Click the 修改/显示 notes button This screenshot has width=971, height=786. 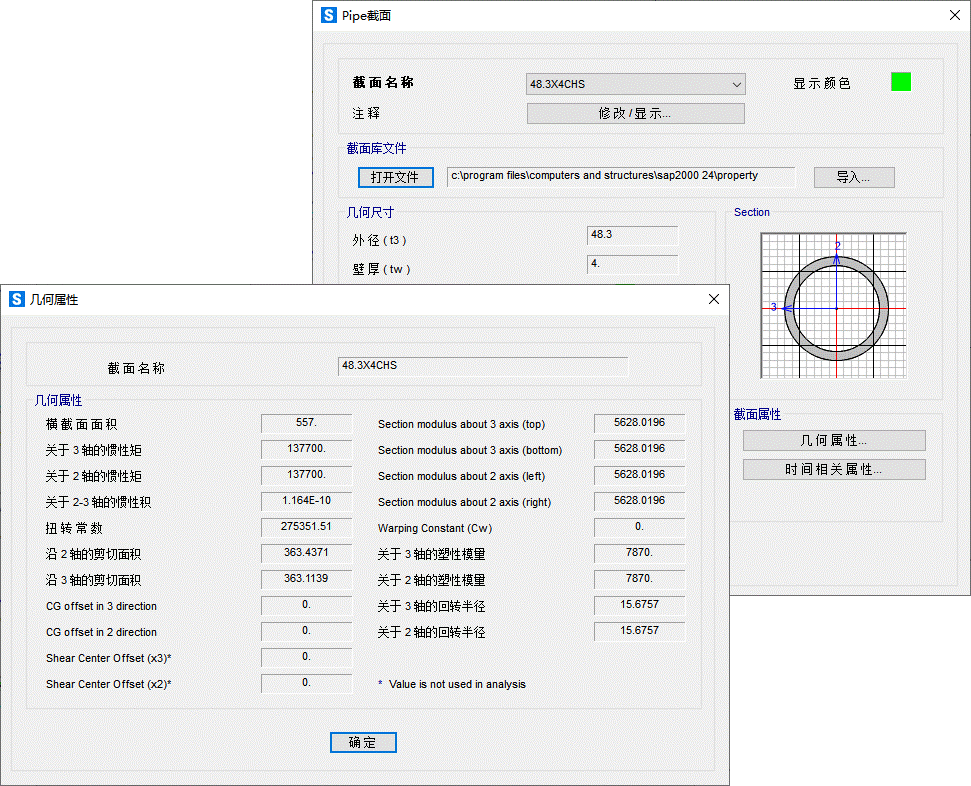click(635, 113)
